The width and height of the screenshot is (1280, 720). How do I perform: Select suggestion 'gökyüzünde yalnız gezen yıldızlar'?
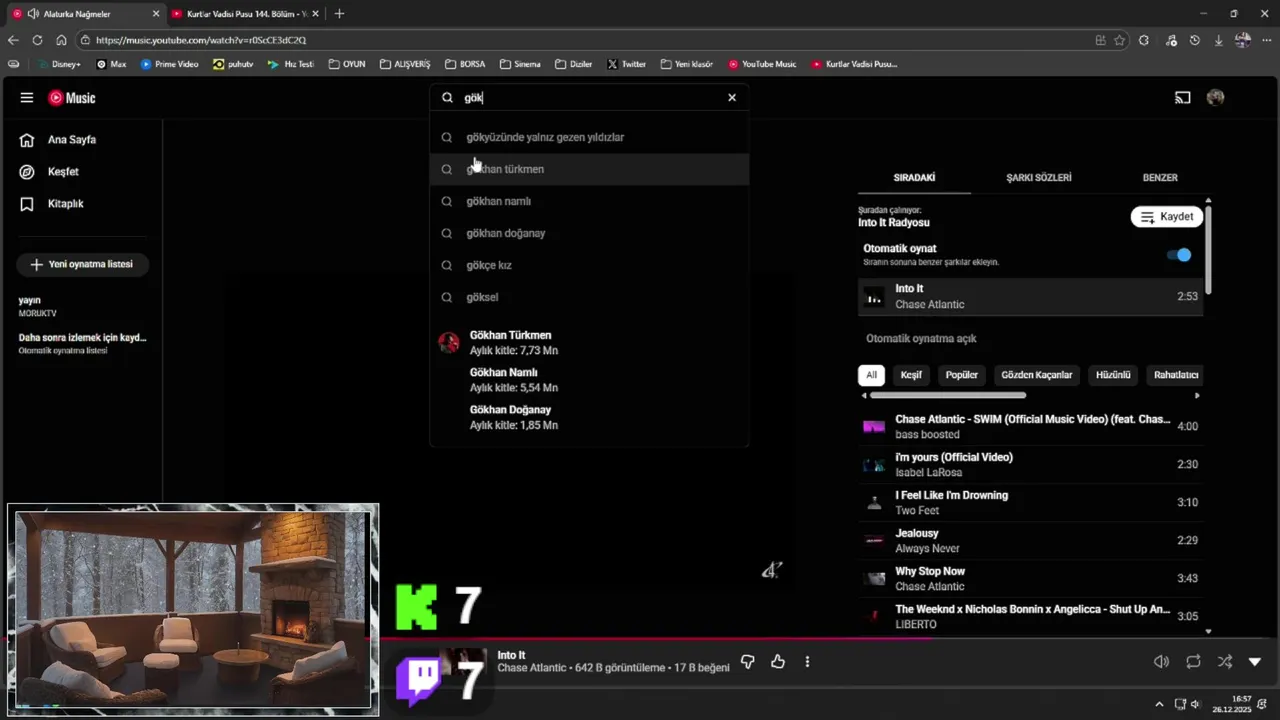click(590, 137)
